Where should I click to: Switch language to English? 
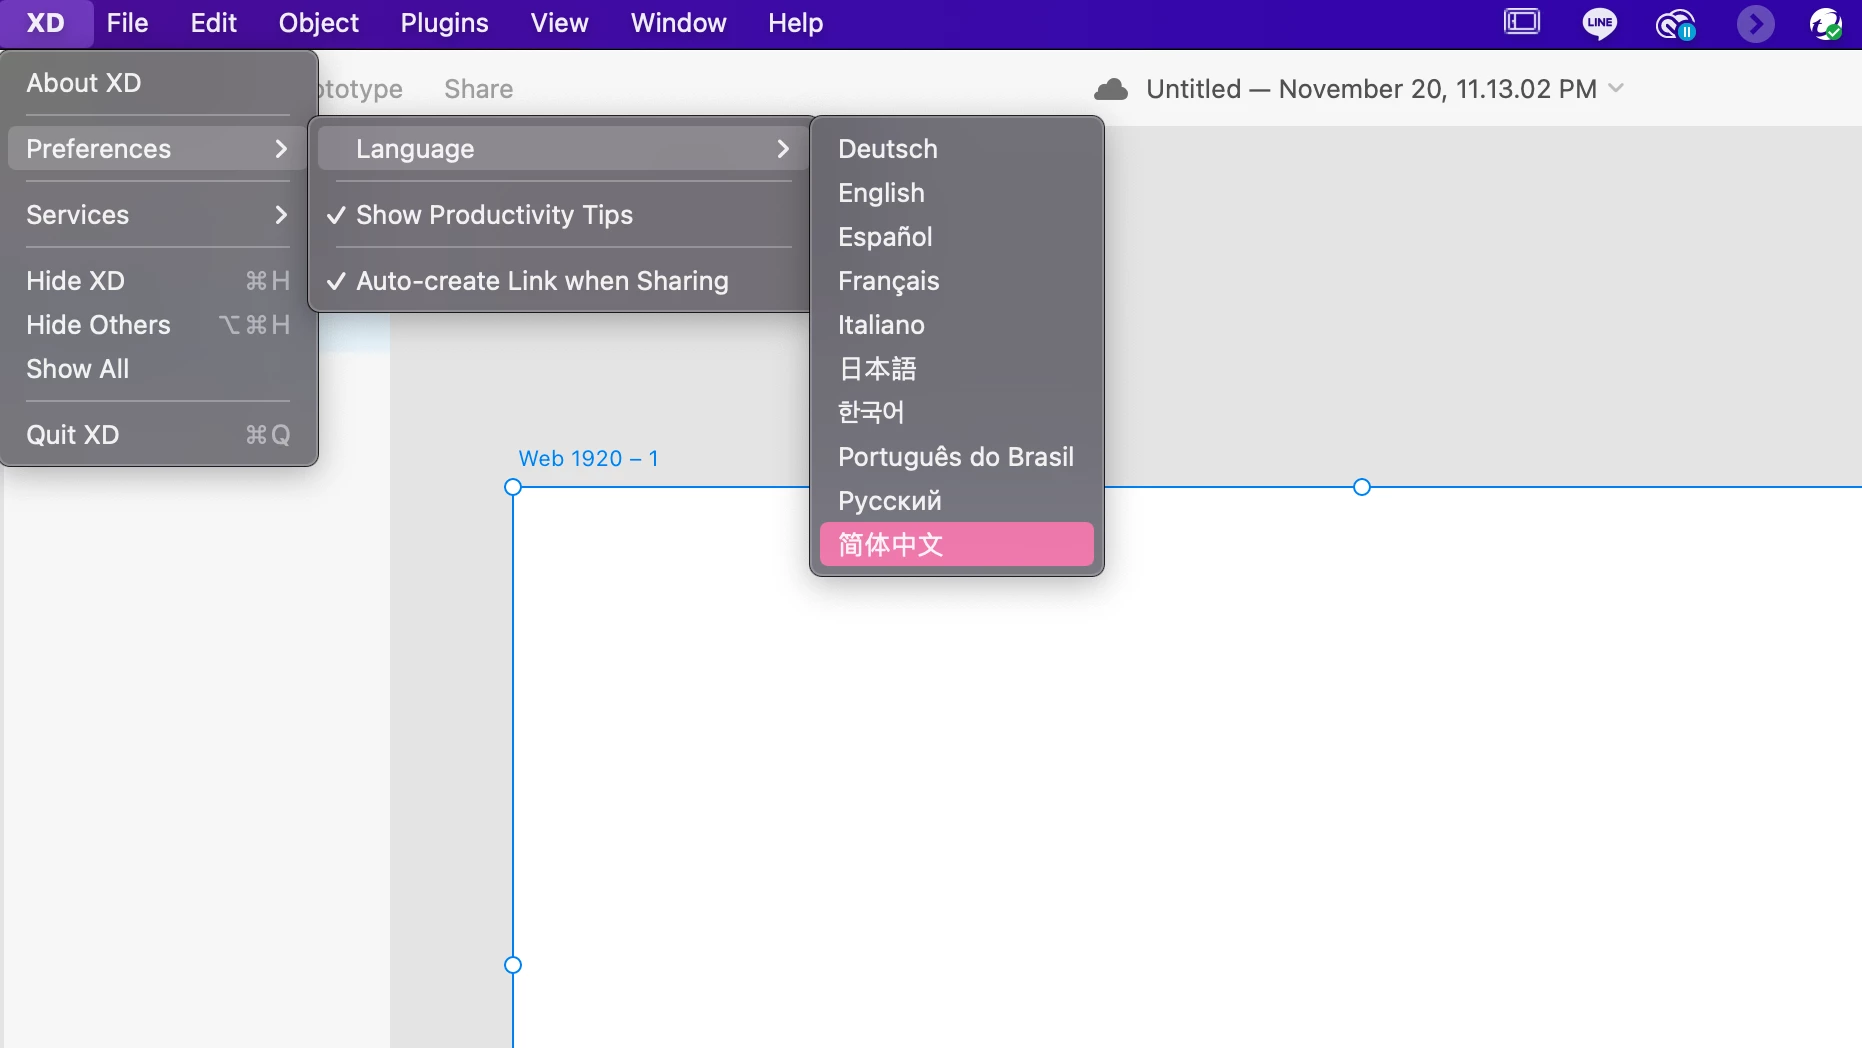[957, 193]
